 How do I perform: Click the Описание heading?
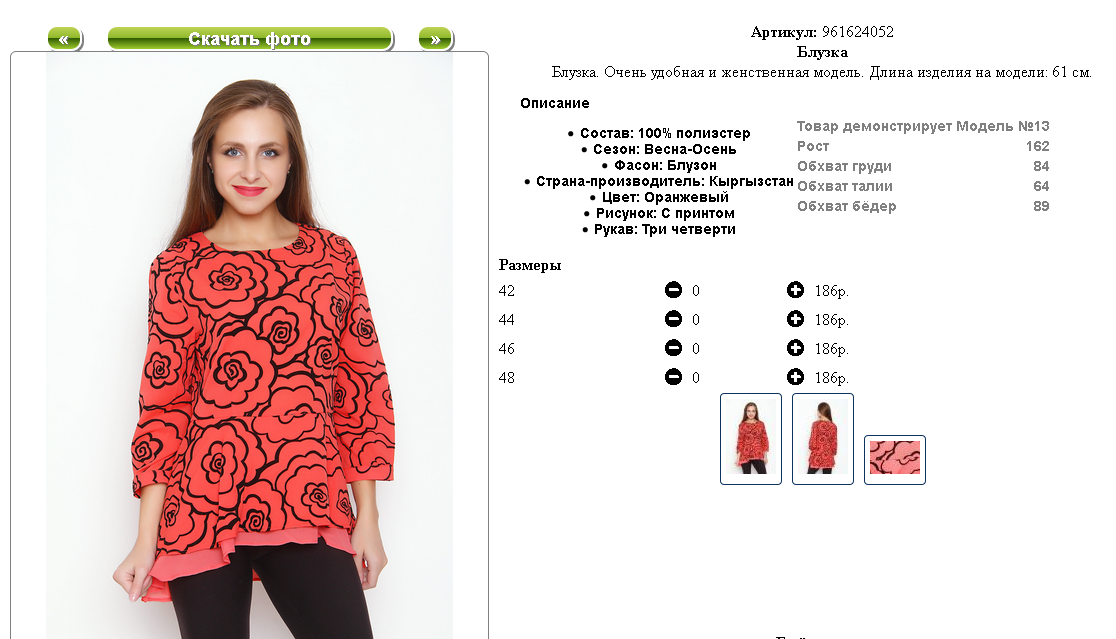tap(554, 103)
